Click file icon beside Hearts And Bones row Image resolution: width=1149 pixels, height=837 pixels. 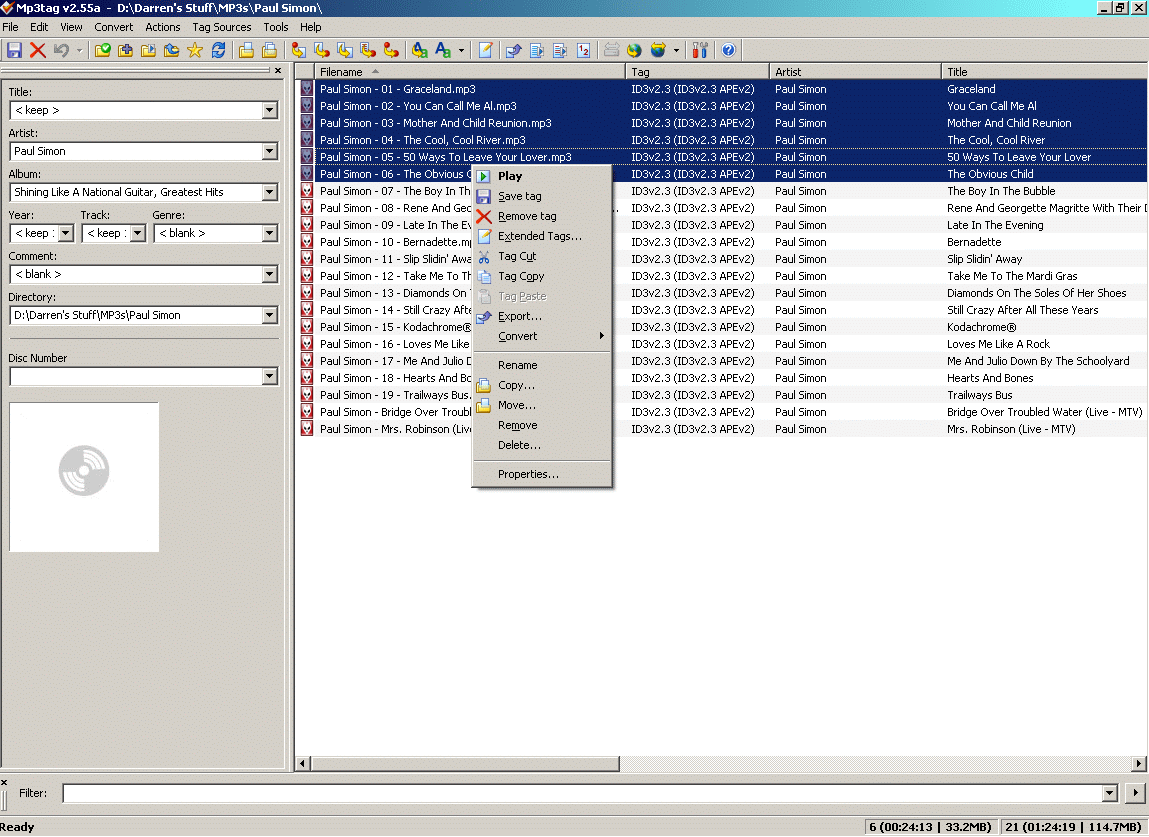pyautogui.click(x=307, y=378)
